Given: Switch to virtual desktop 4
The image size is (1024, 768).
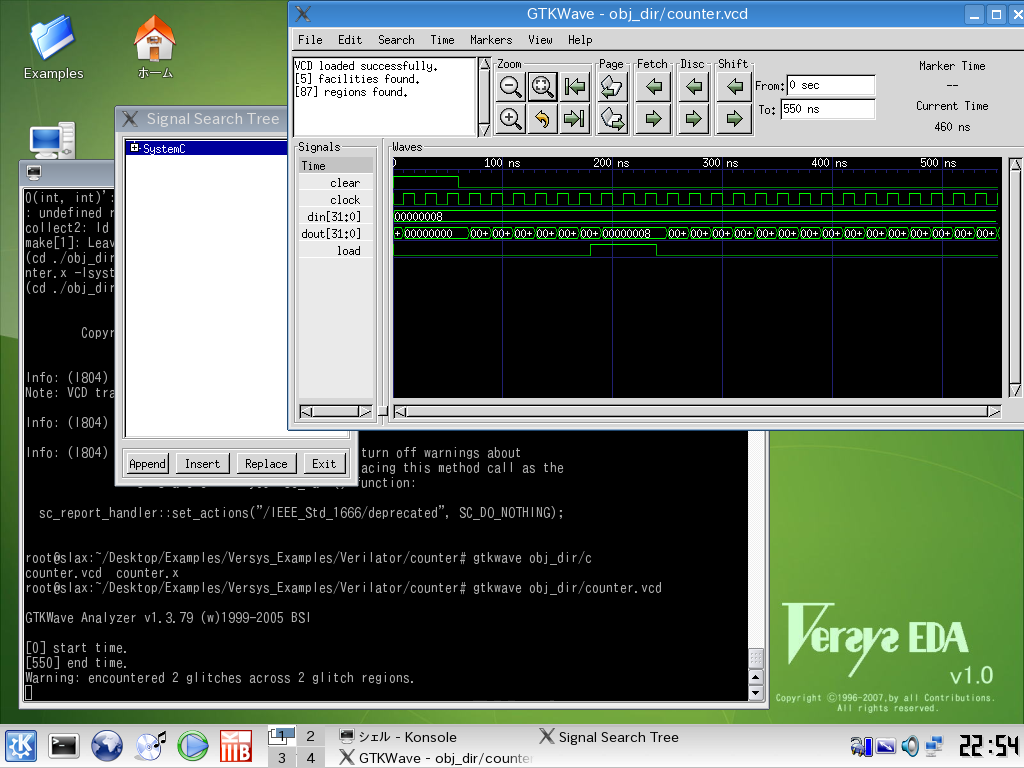Looking at the screenshot, I should coord(310,758).
